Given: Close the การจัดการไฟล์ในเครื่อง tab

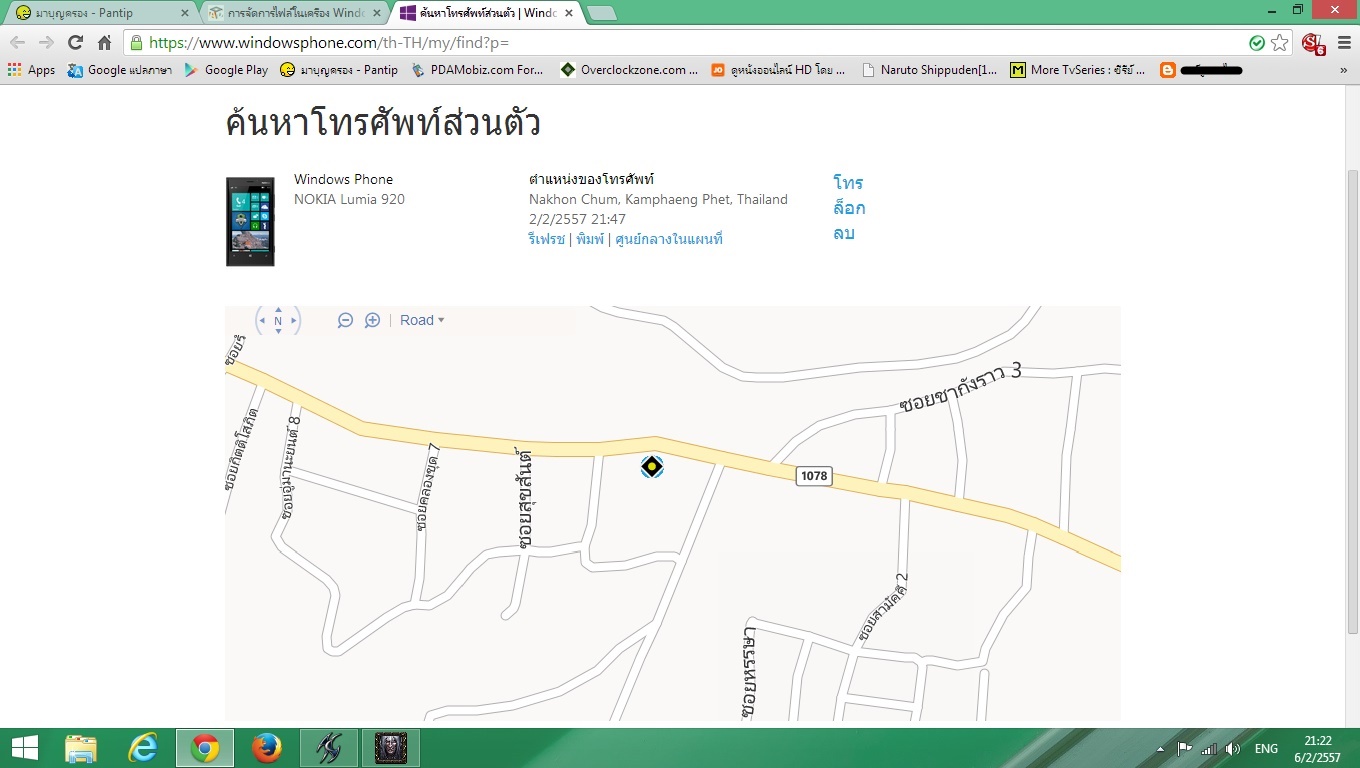Looking at the screenshot, I should pyautogui.click(x=376, y=13).
